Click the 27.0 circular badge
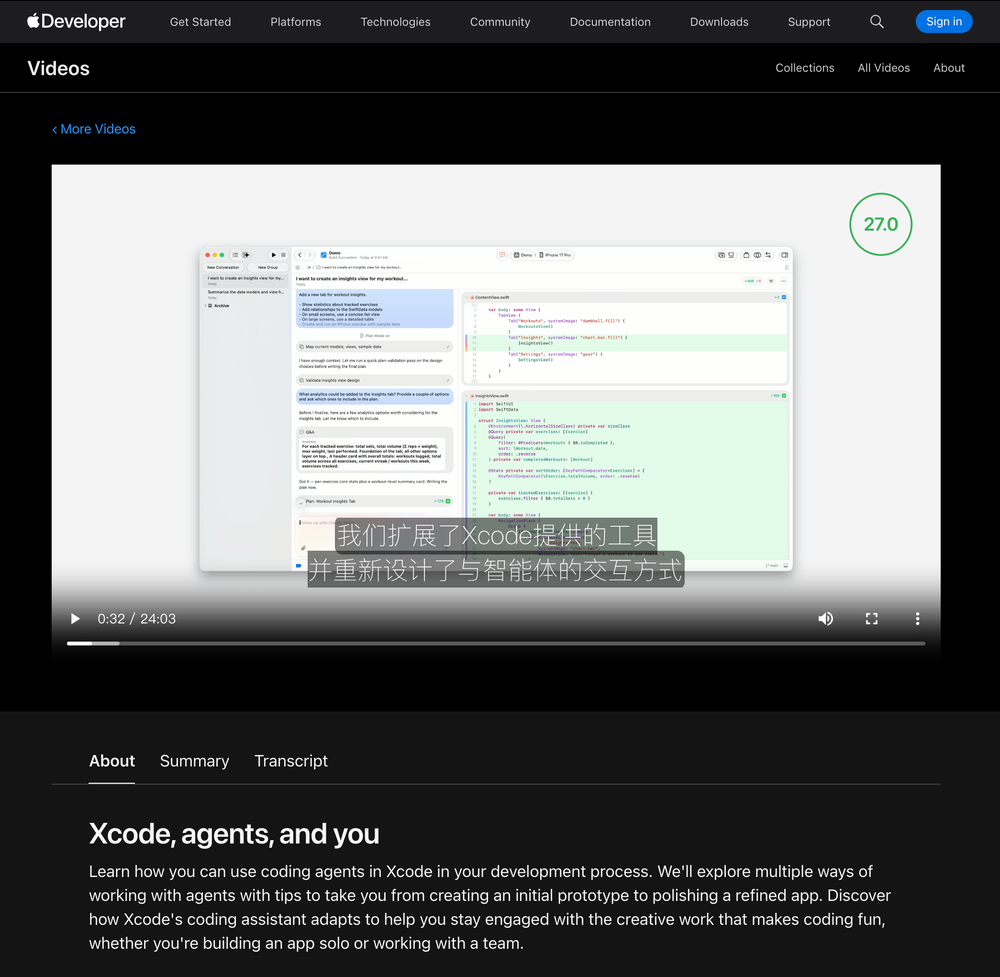1000x977 pixels. [x=881, y=224]
